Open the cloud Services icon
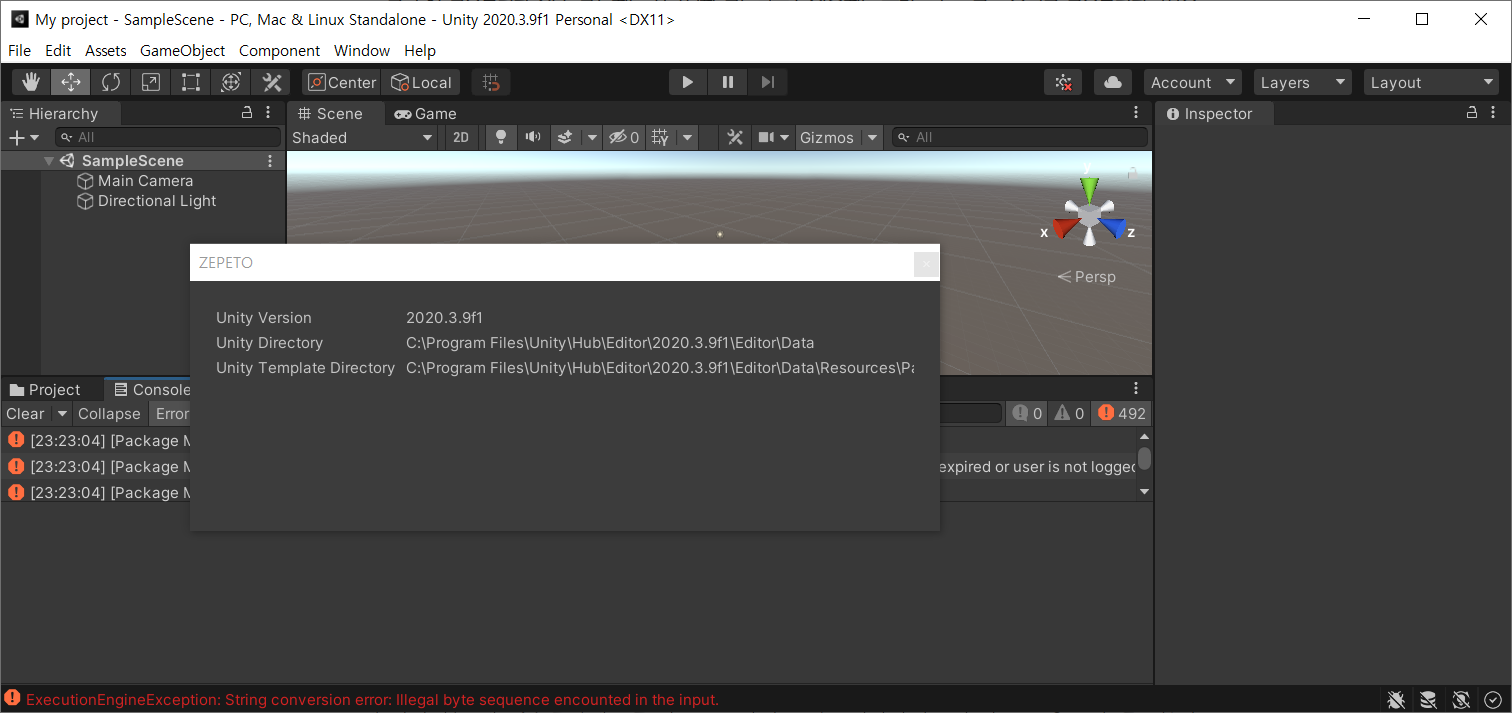Viewport: 1512px width, 713px height. point(1112,82)
